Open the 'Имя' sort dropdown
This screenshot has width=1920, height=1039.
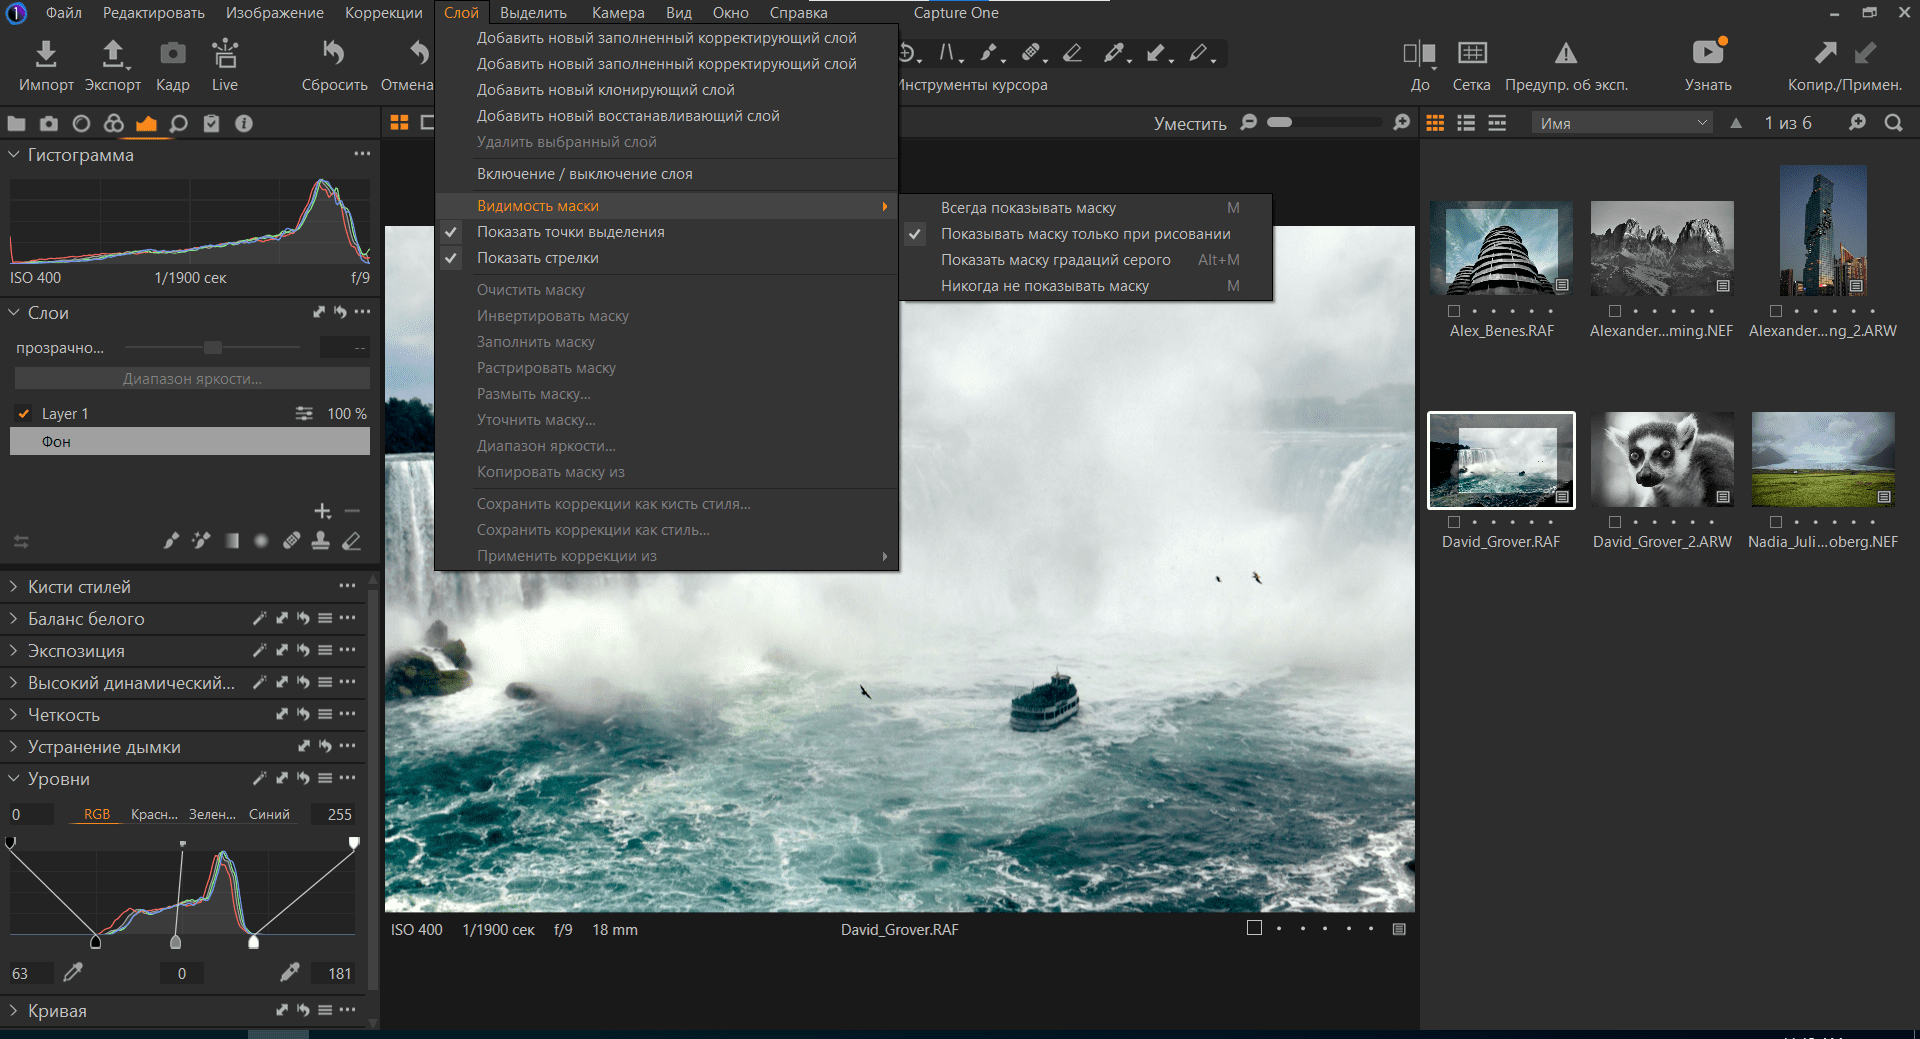pyautogui.click(x=1621, y=123)
